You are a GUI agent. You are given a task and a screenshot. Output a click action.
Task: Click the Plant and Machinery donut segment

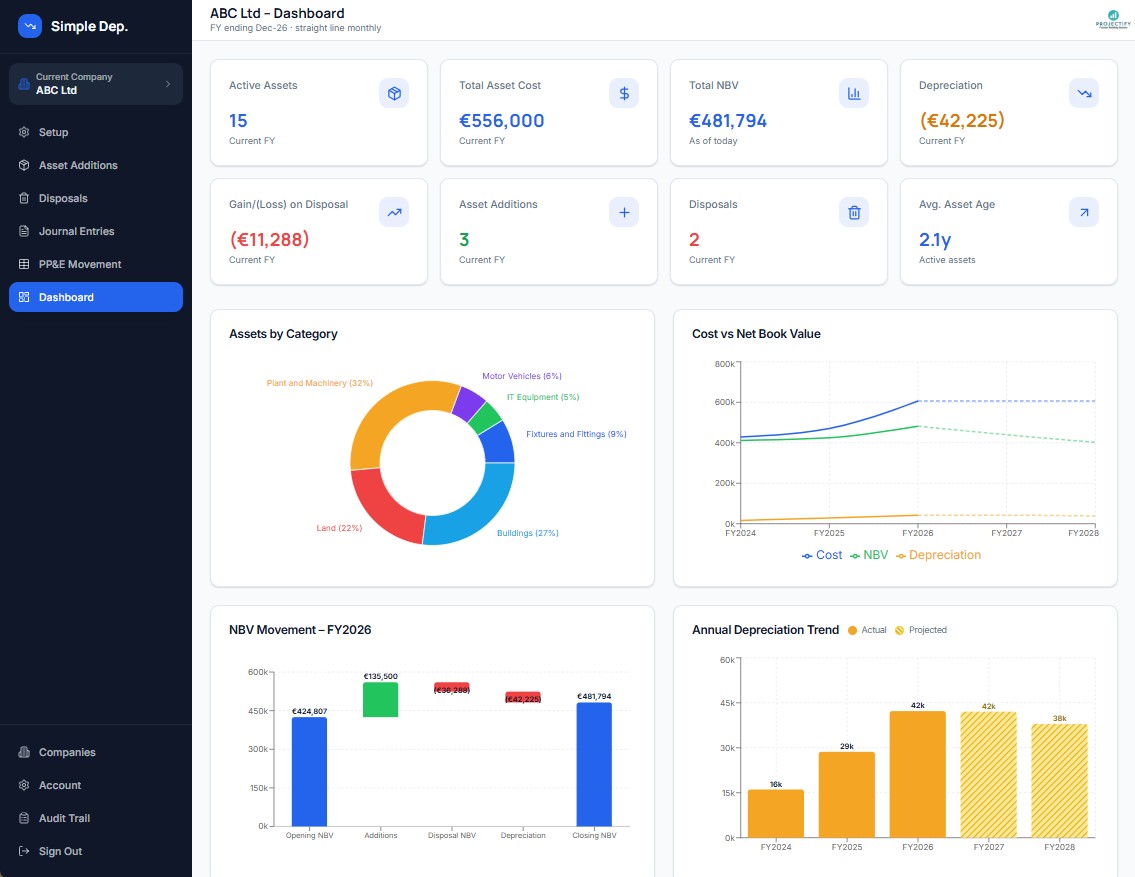[391, 412]
